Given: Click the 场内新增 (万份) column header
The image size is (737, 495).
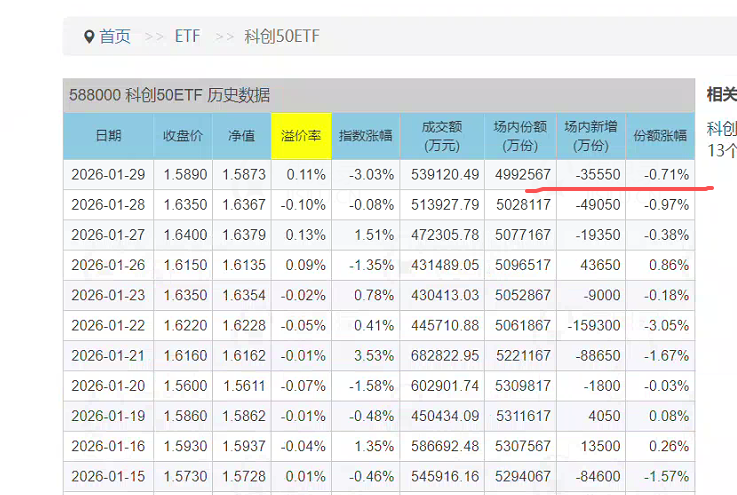Looking at the screenshot, I should [590, 136].
